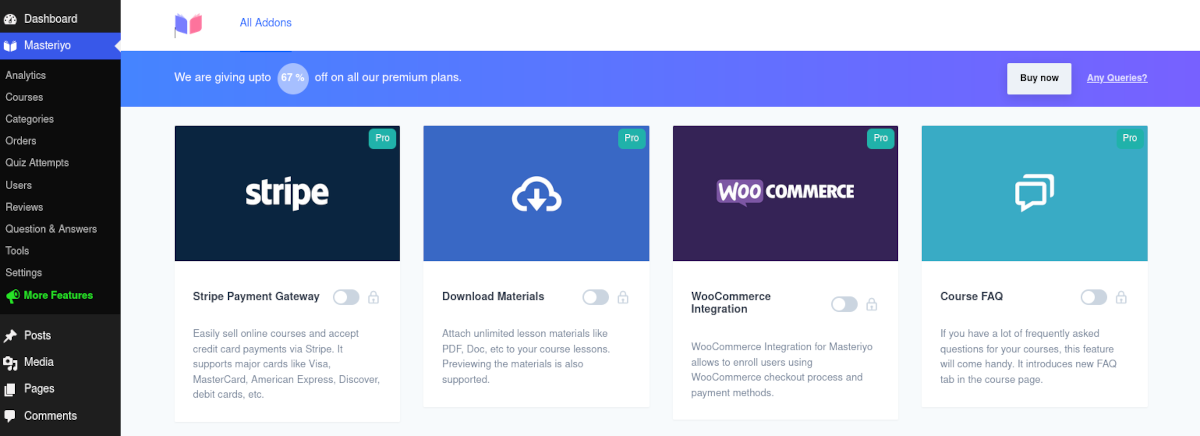Image resolution: width=1200 pixels, height=436 pixels.
Task: Click the Masteriyo book icon in sidebar
Action: pyautogui.click(x=10, y=45)
